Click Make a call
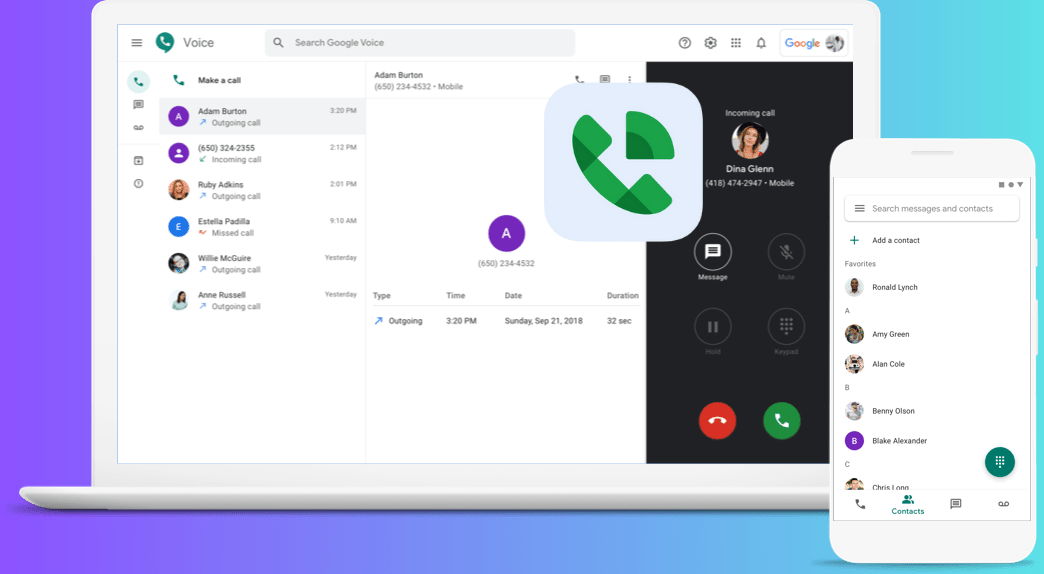 pos(218,80)
